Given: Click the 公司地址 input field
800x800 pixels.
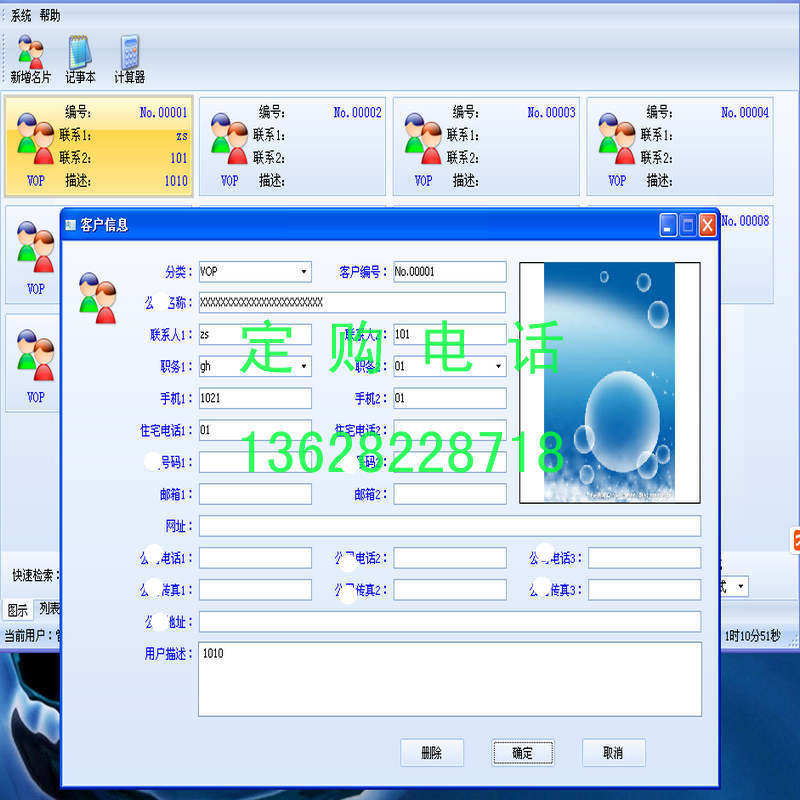Looking at the screenshot, I should tap(449, 621).
